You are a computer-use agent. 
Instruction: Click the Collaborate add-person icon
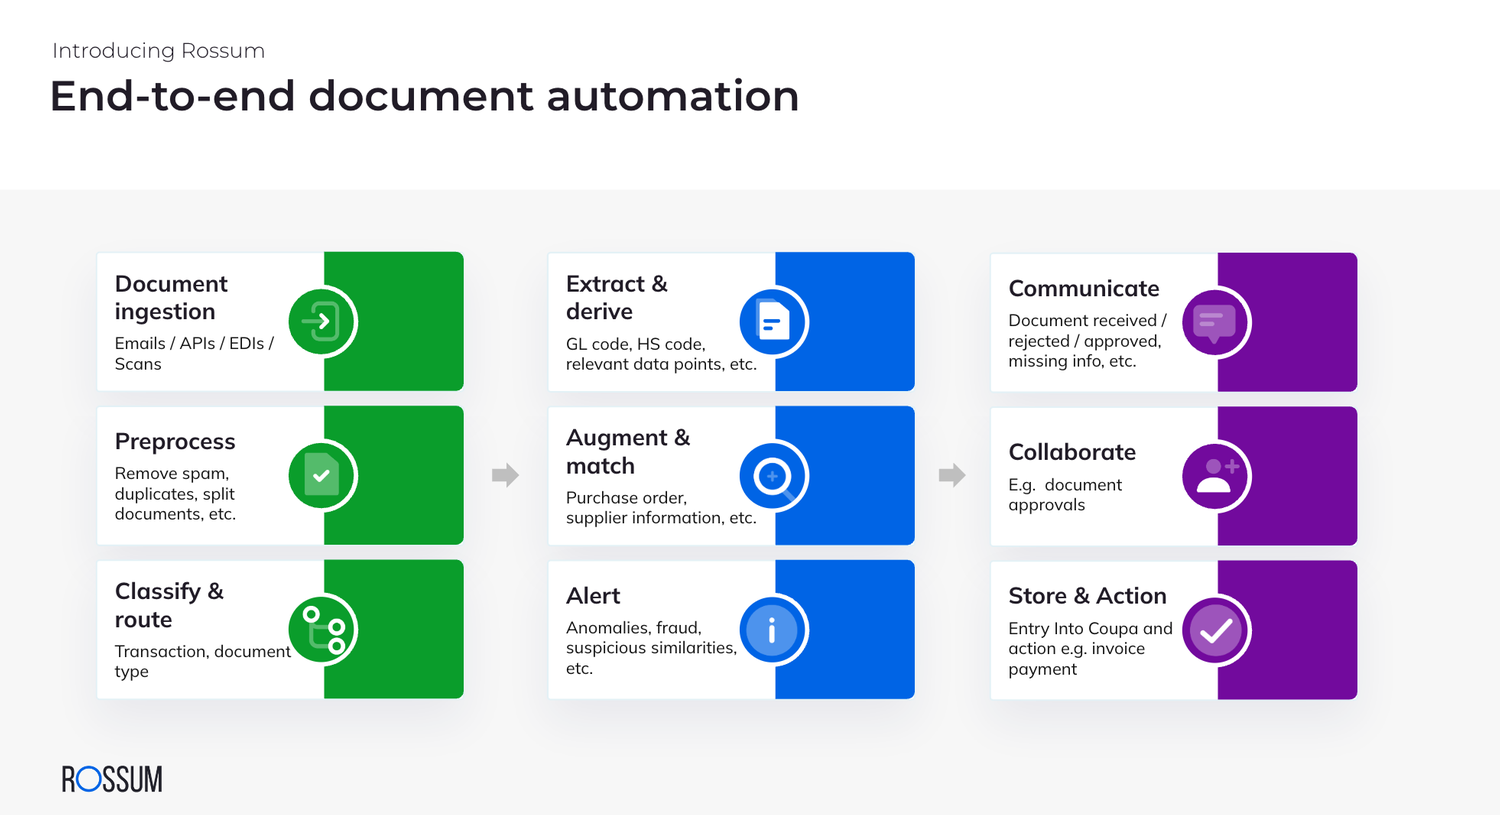click(1215, 476)
